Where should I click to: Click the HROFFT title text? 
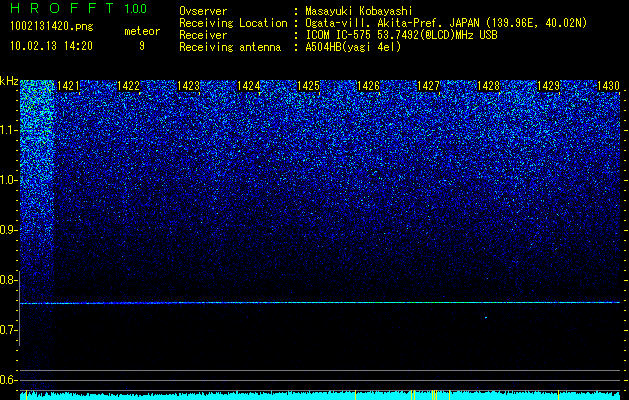pyautogui.click(x=62, y=8)
